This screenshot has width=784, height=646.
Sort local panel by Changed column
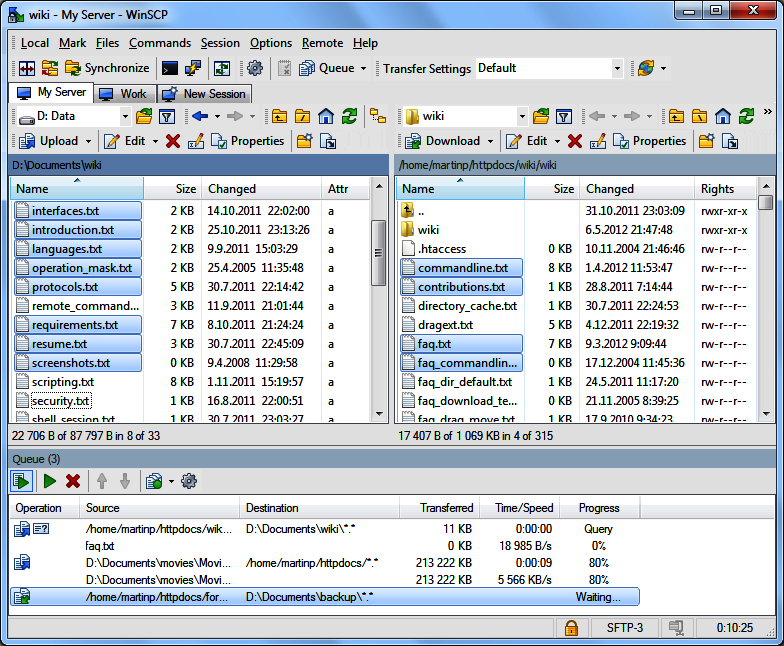[262, 189]
